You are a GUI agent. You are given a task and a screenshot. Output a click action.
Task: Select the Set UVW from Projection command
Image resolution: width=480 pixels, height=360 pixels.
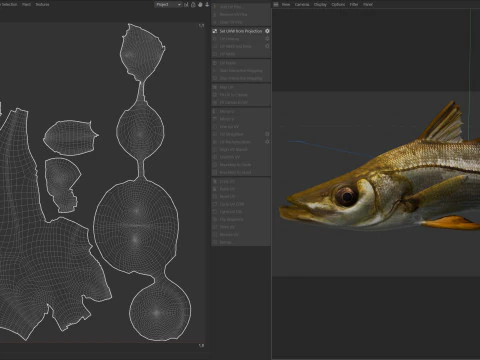[241, 31]
